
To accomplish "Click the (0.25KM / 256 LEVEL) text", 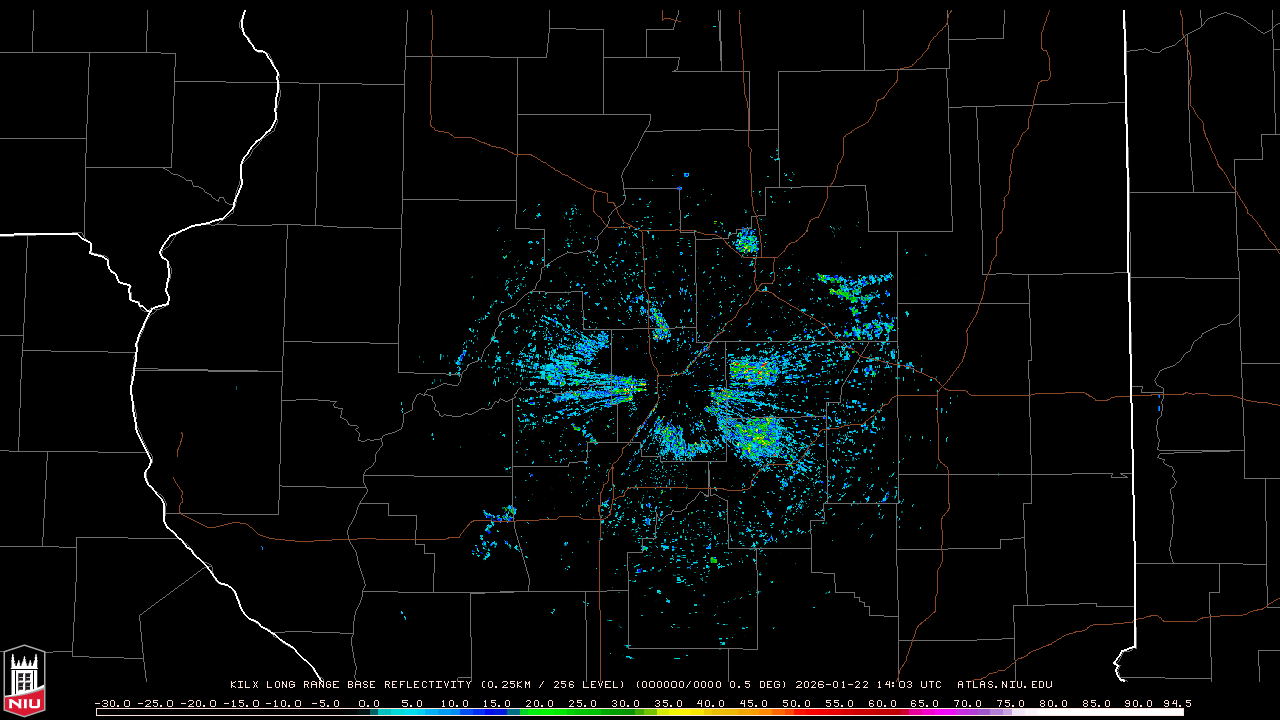I will [x=553, y=684].
